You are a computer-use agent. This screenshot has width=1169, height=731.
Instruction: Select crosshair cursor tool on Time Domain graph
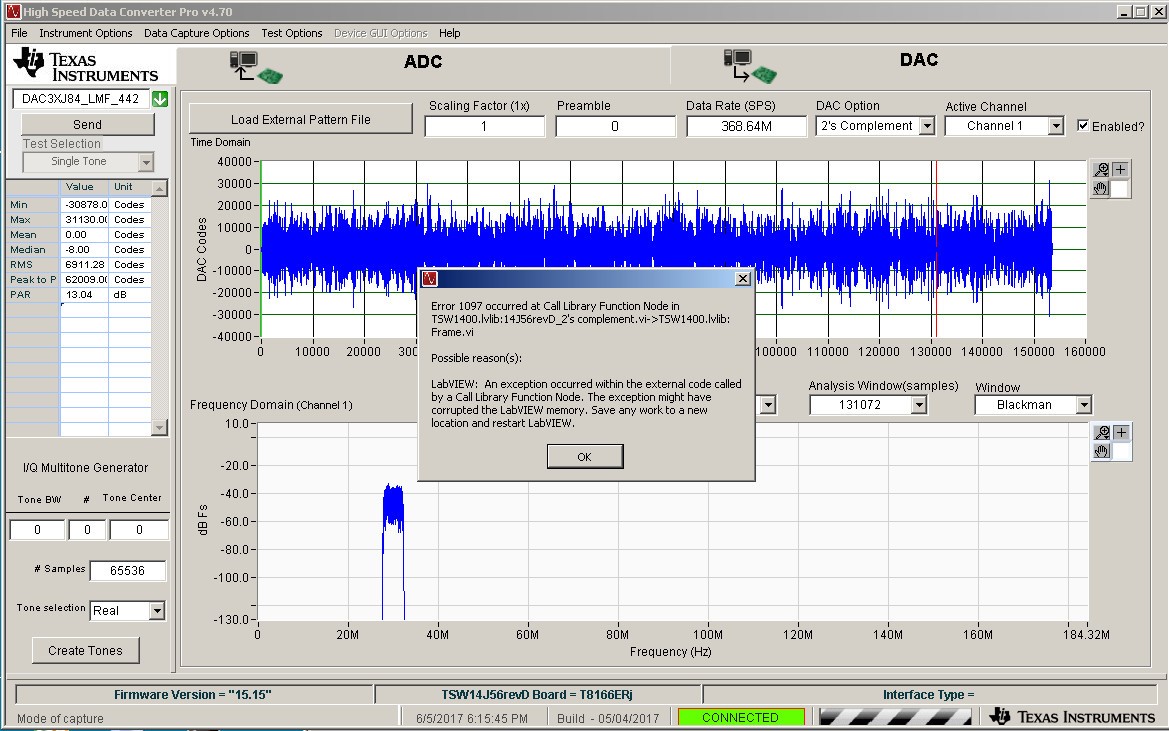point(1121,170)
